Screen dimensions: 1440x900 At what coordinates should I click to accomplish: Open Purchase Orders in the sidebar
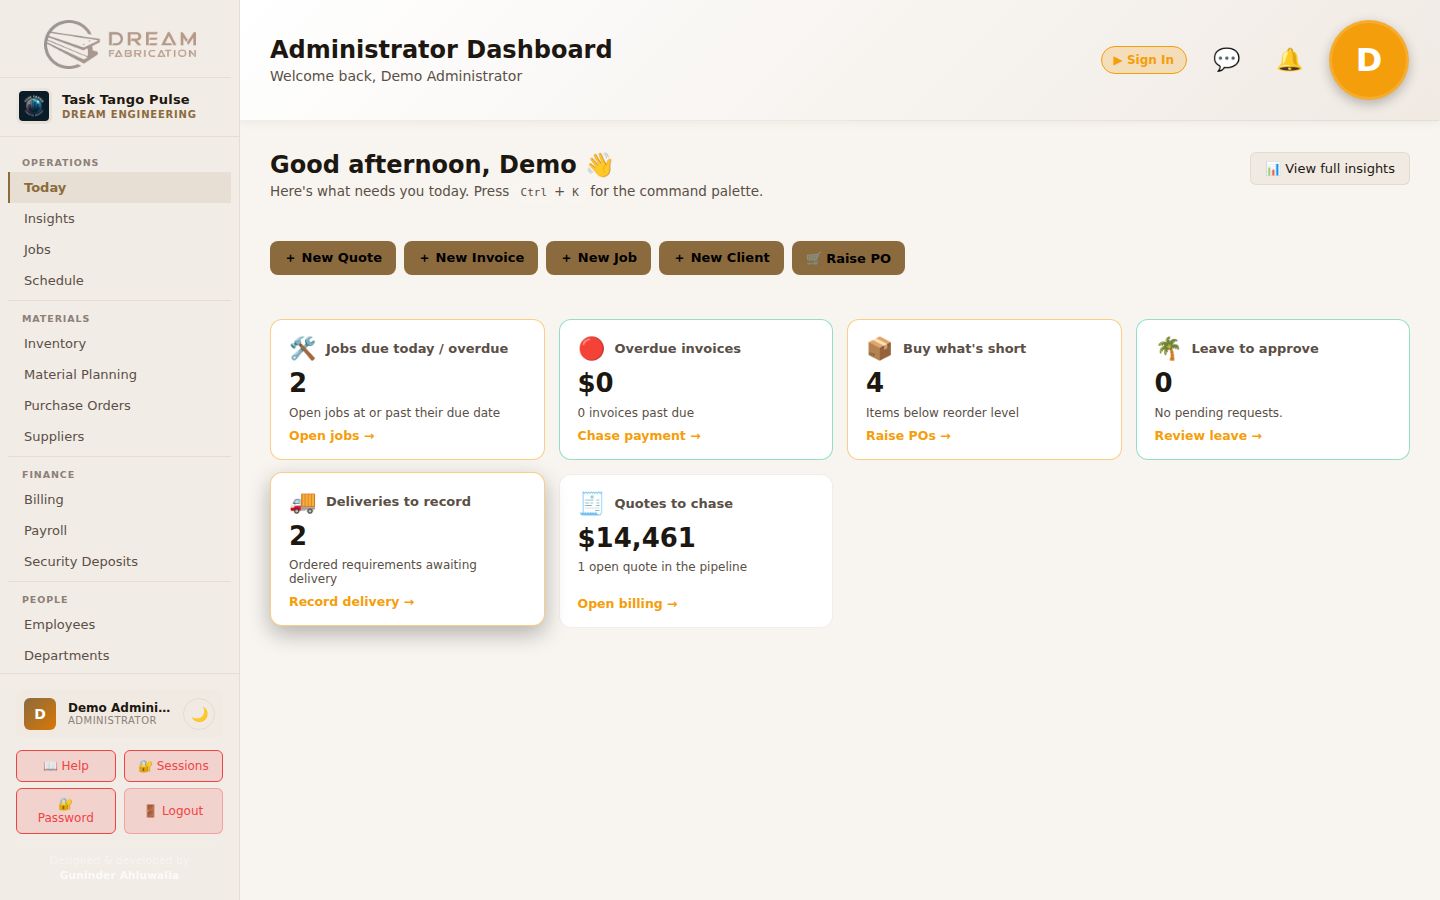click(120, 405)
